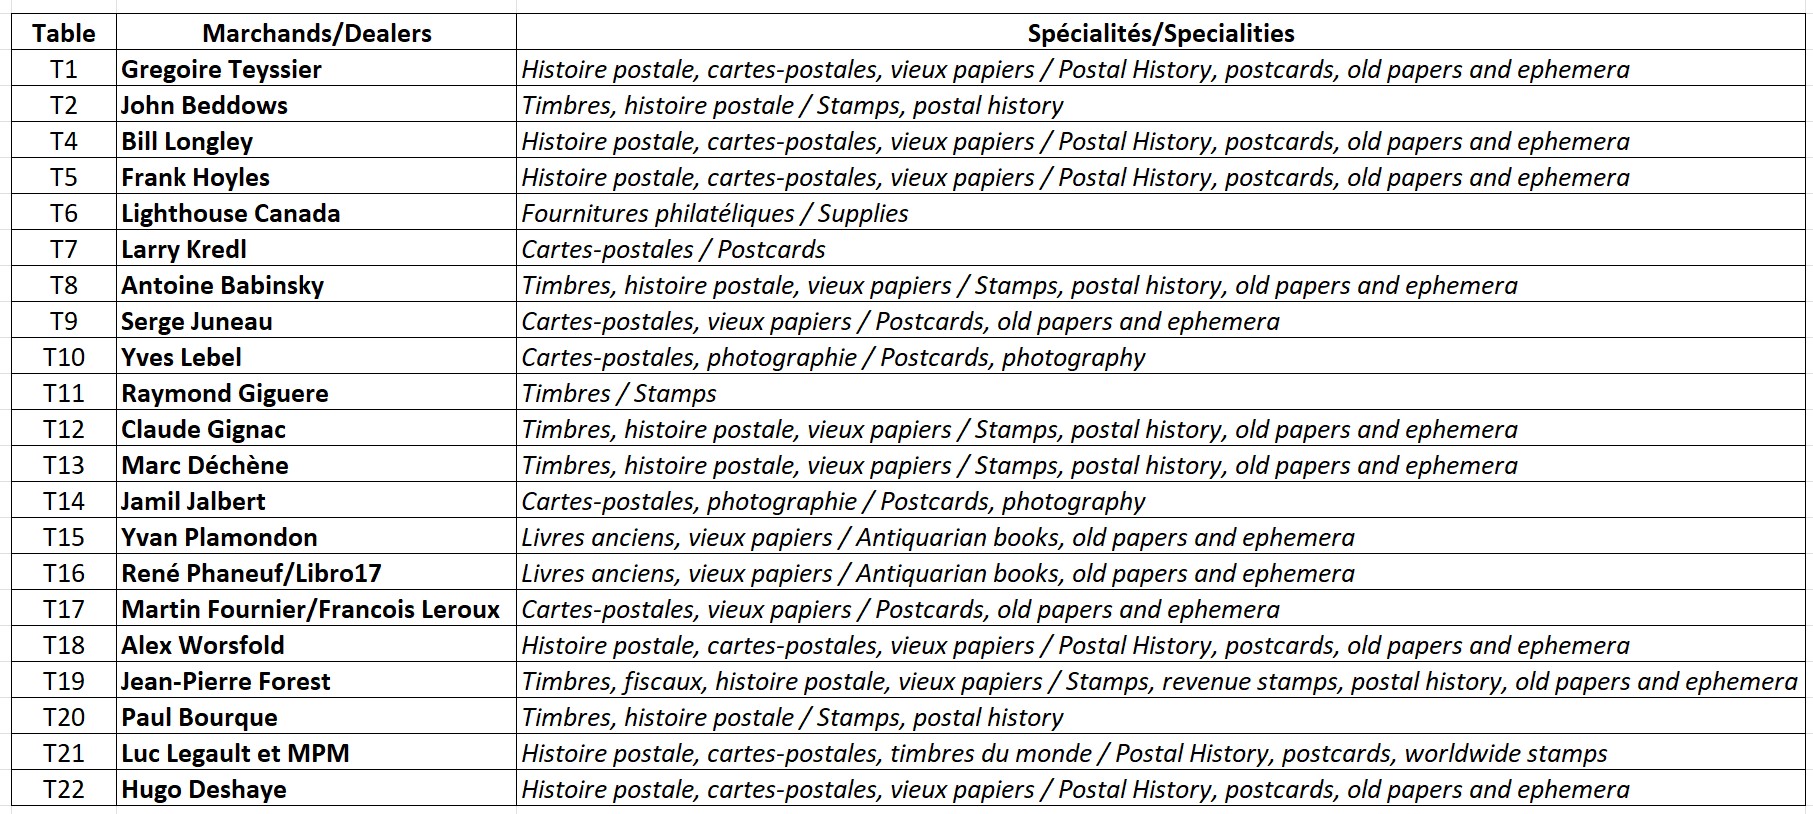
Task: Select the Table column header cell
Action: point(64,33)
